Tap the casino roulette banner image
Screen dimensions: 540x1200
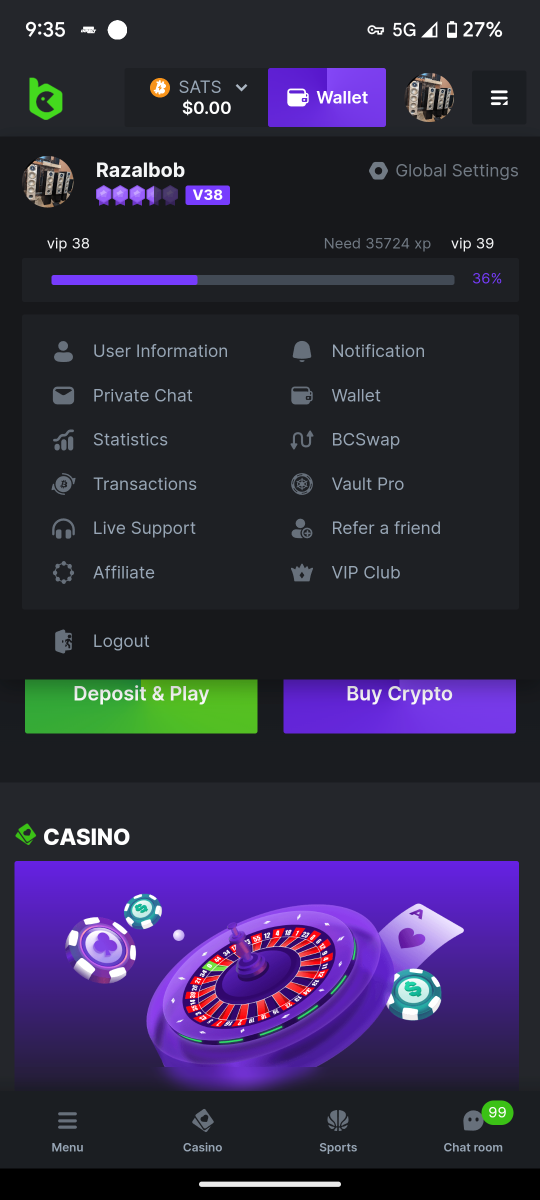click(267, 975)
